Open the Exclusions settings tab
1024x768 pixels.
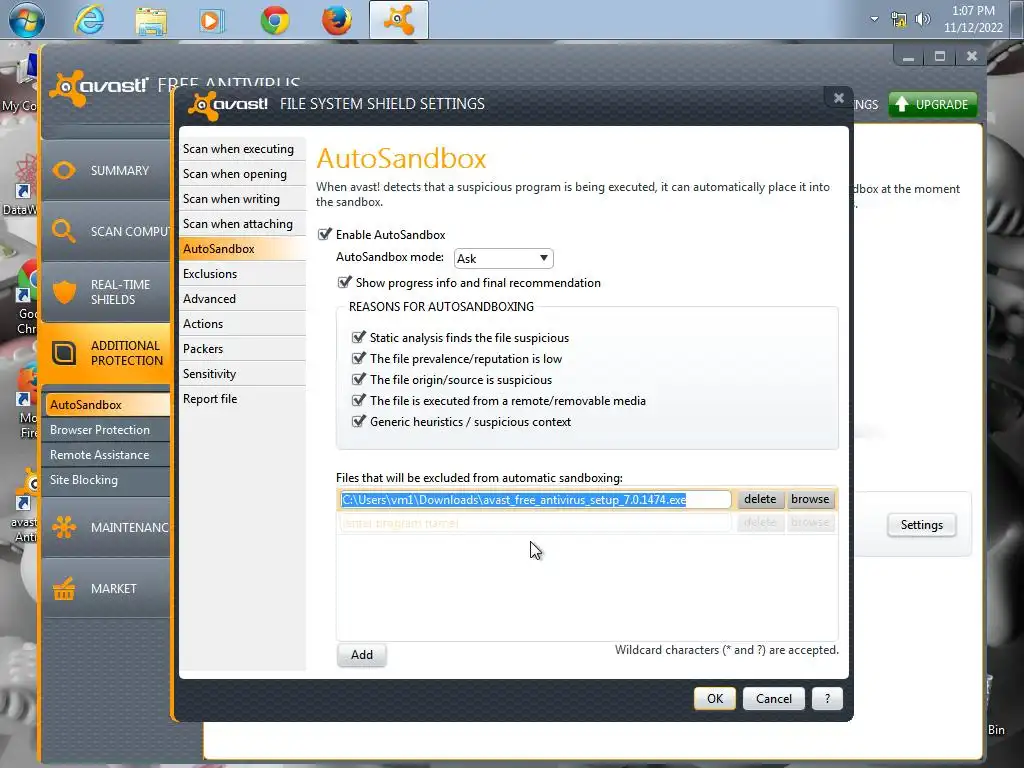click(242, 274)
